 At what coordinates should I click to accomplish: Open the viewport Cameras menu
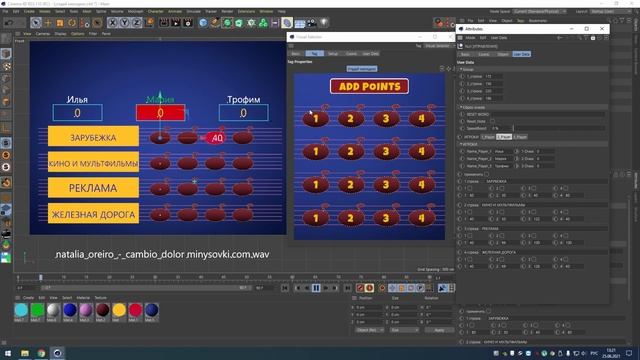[42, 34]
